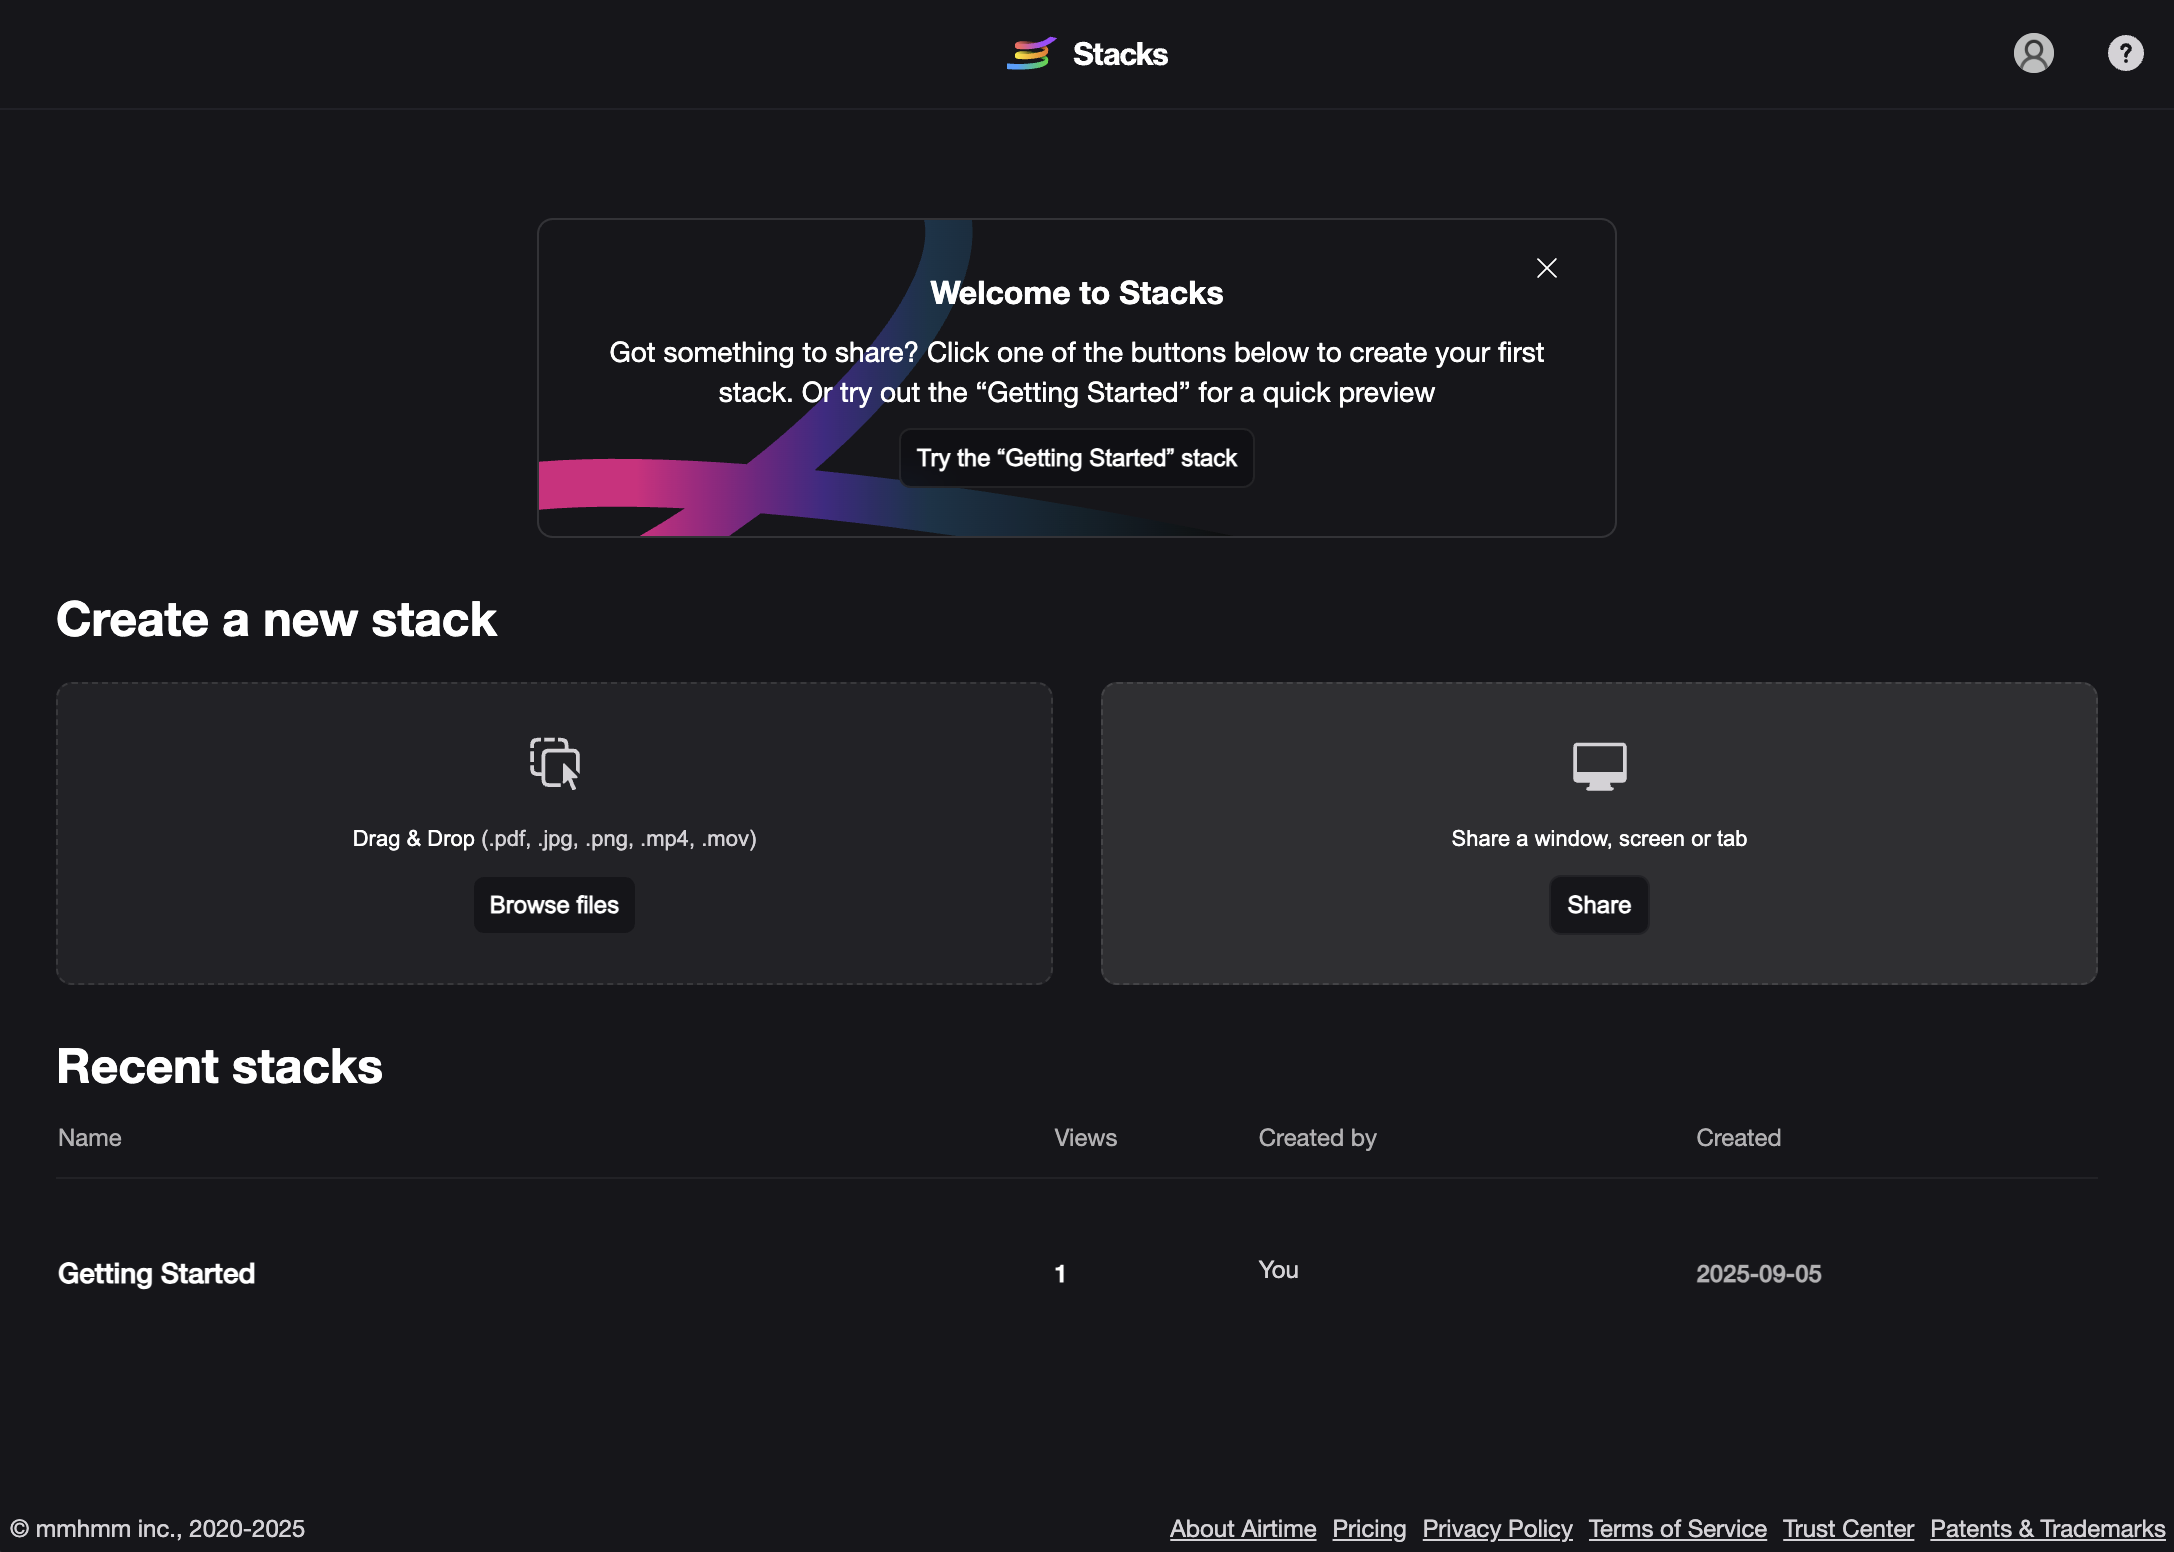Click the Created date column header
This screenshot has width=2174, height=1552.
point(1738,1138)
